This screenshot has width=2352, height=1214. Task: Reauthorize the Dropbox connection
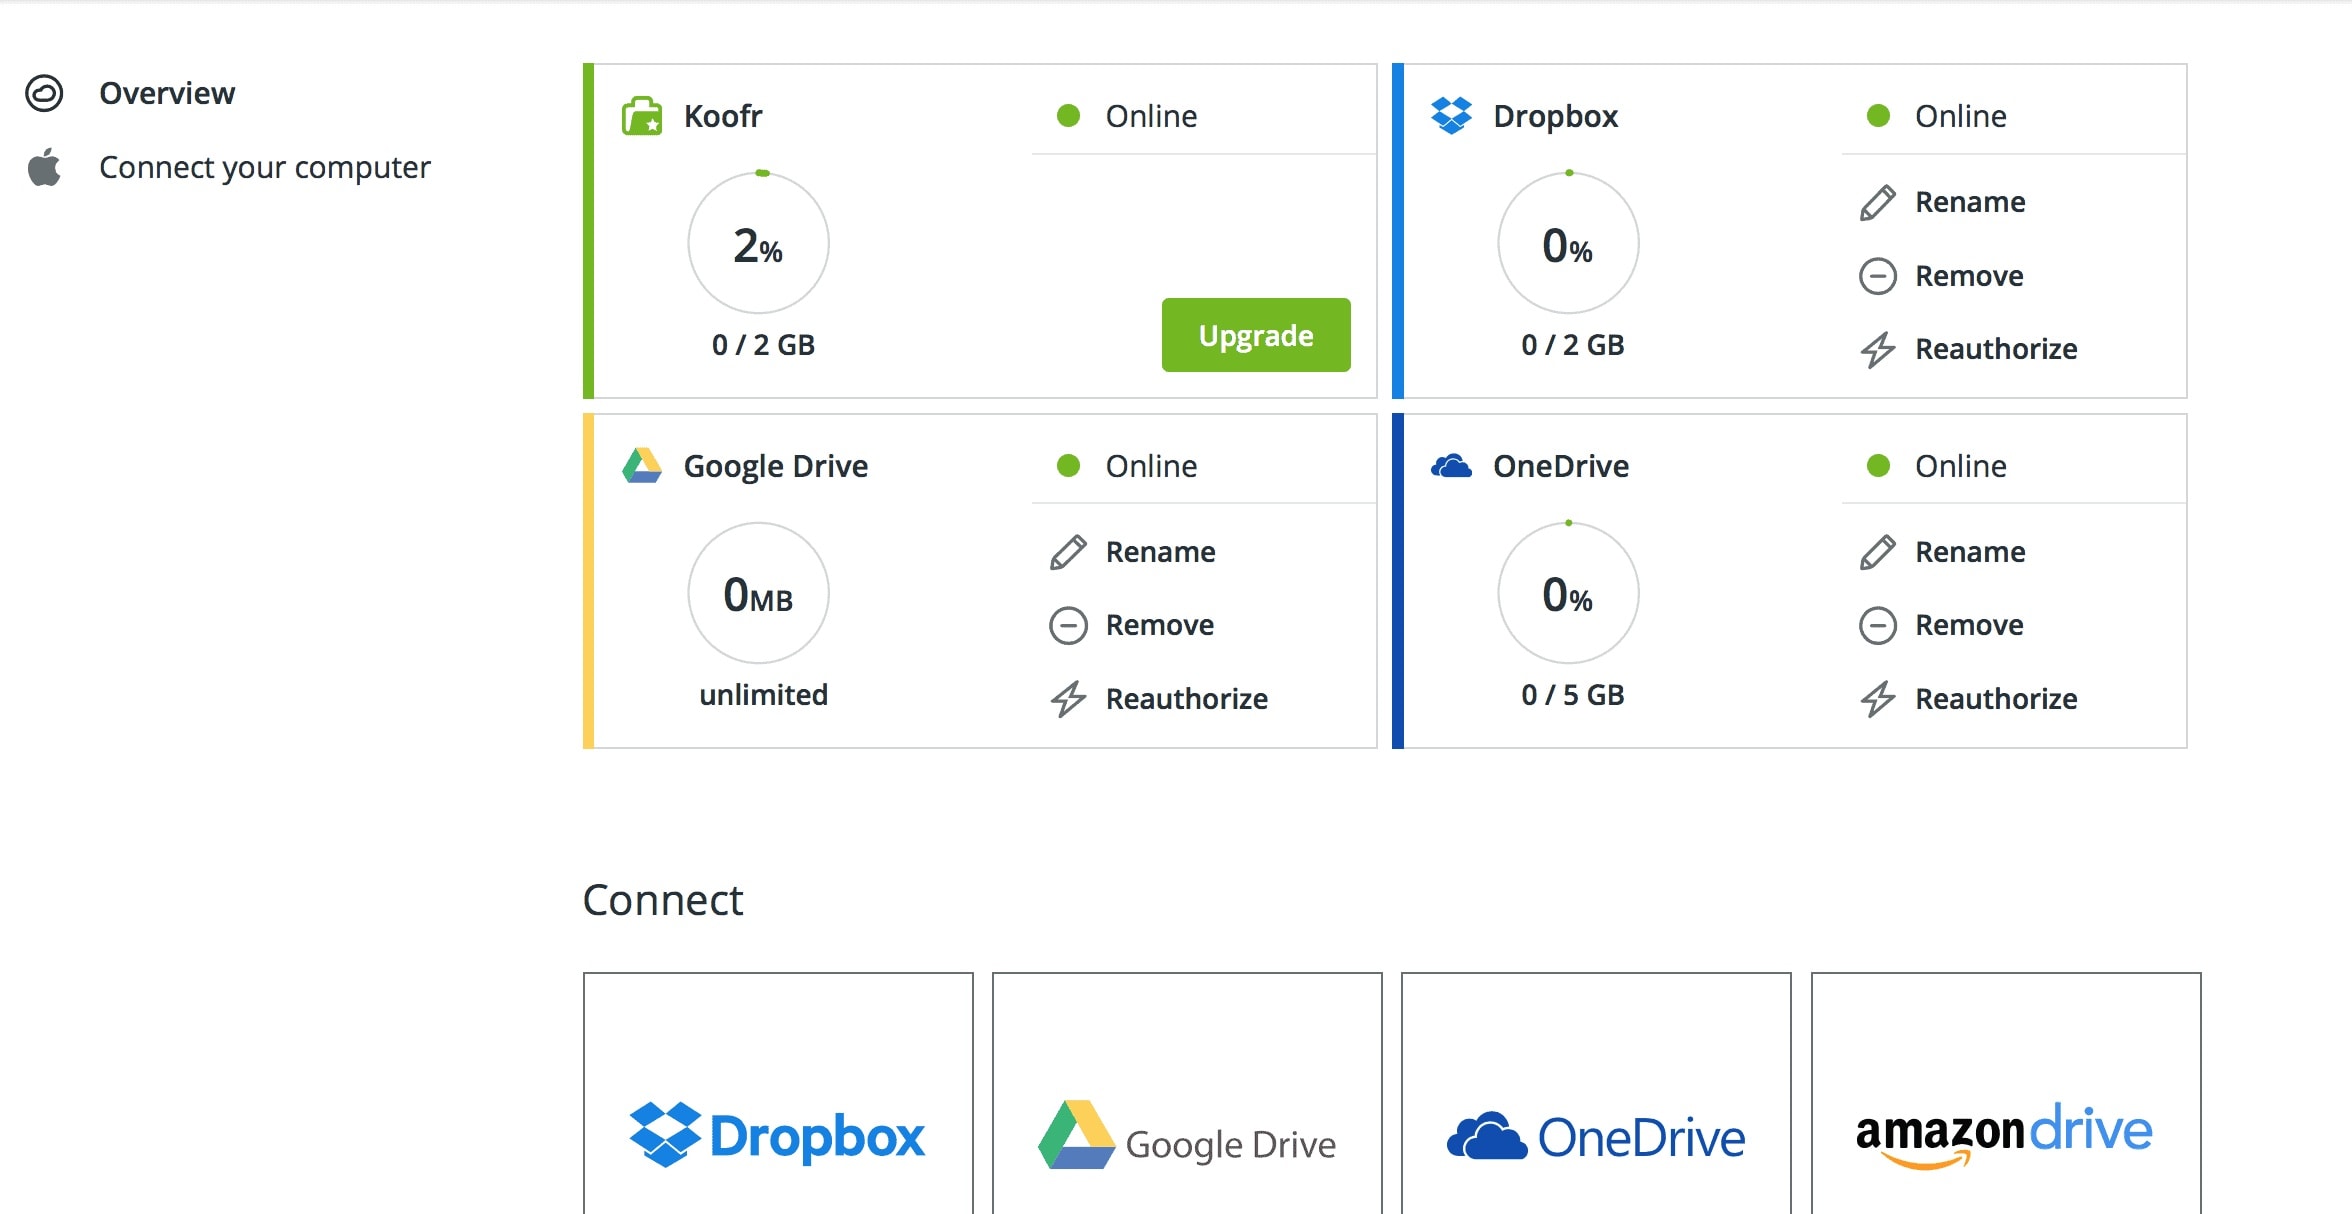(x=1996, y=349)
